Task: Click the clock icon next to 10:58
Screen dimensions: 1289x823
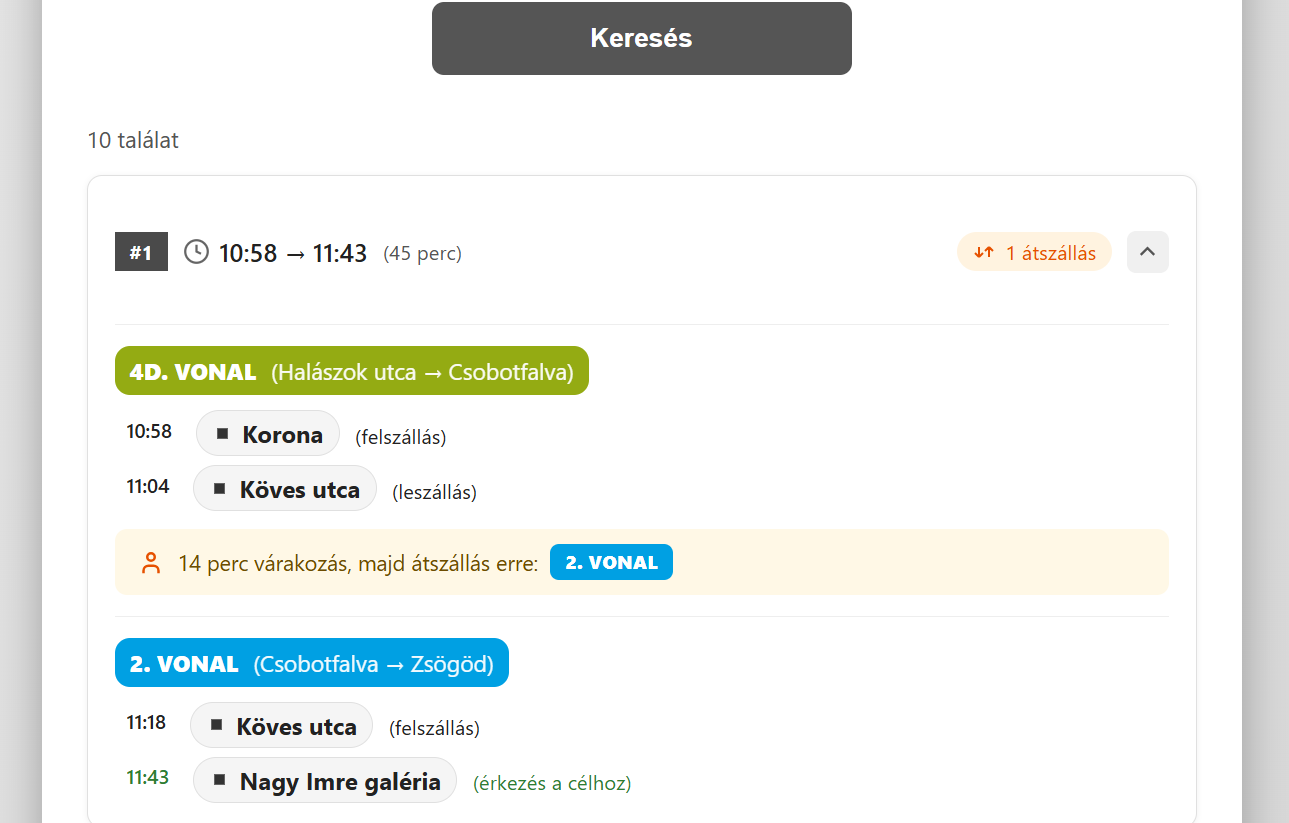Action: pos(196,252)
